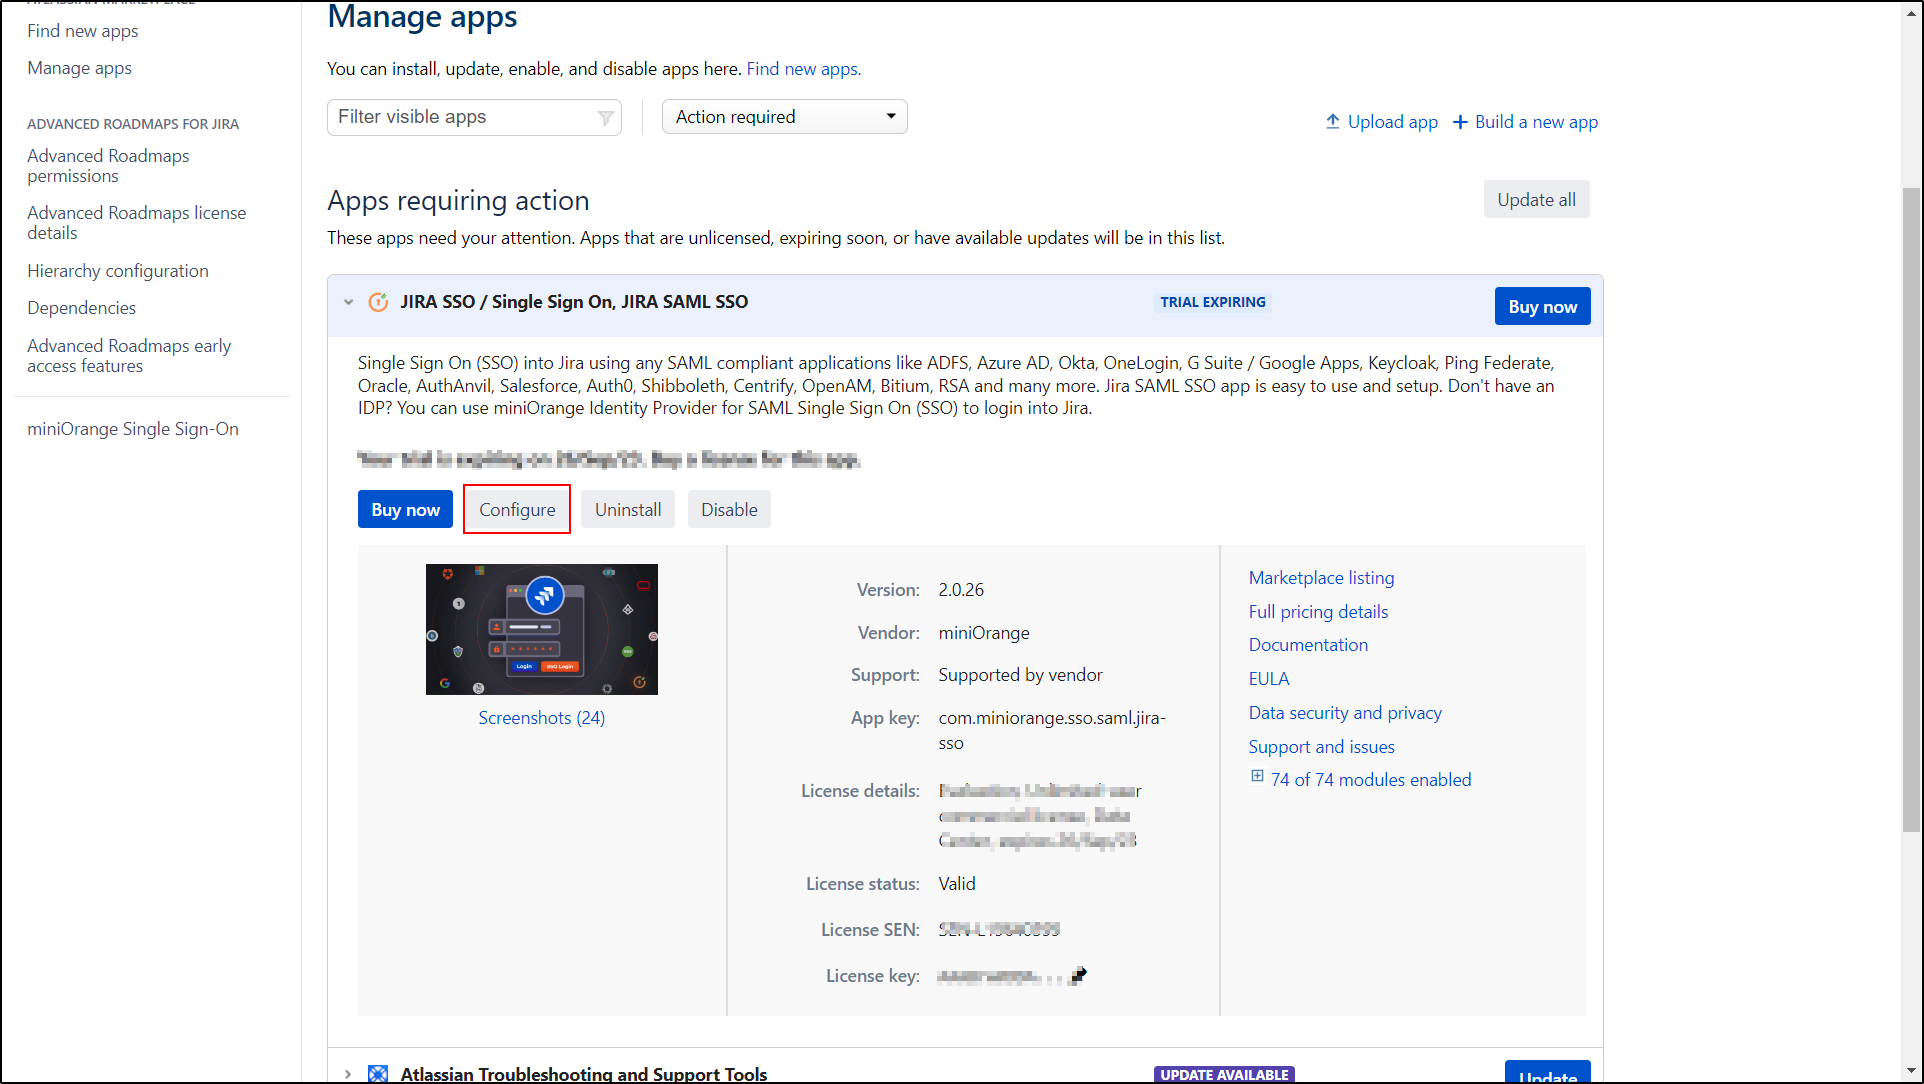
Task: Click the Update all button
Action: tap(1536, 200)
